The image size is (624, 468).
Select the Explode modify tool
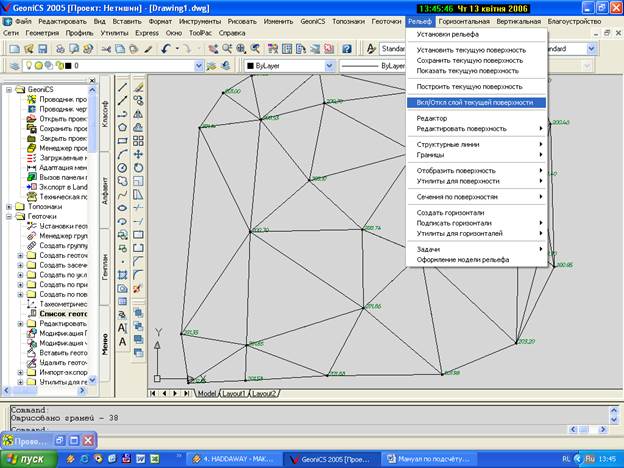pos(138,289)
